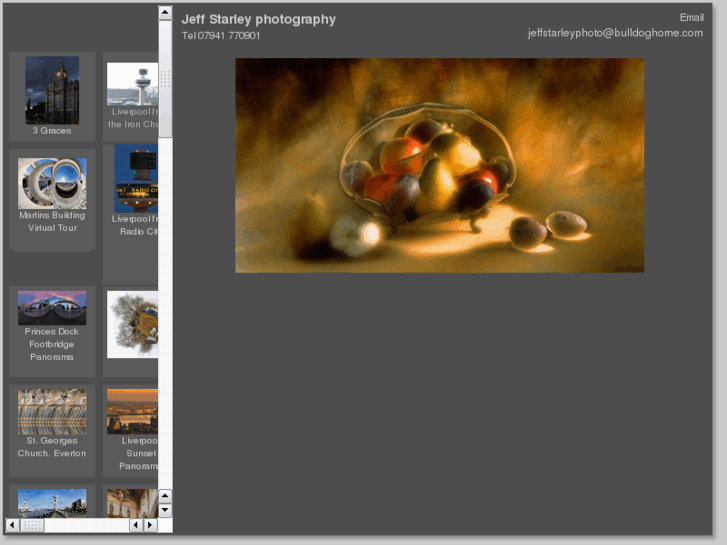
Task: Open Liverpool from the Iron Church thumbnail
Action: [x=133, y=84]
